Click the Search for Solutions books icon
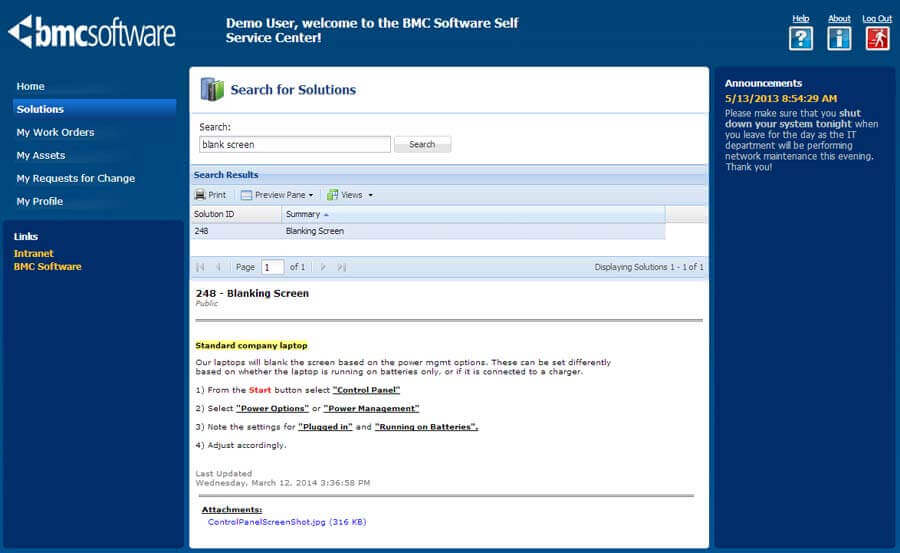Viewport: 900px width, 553px height. point(212,90)
